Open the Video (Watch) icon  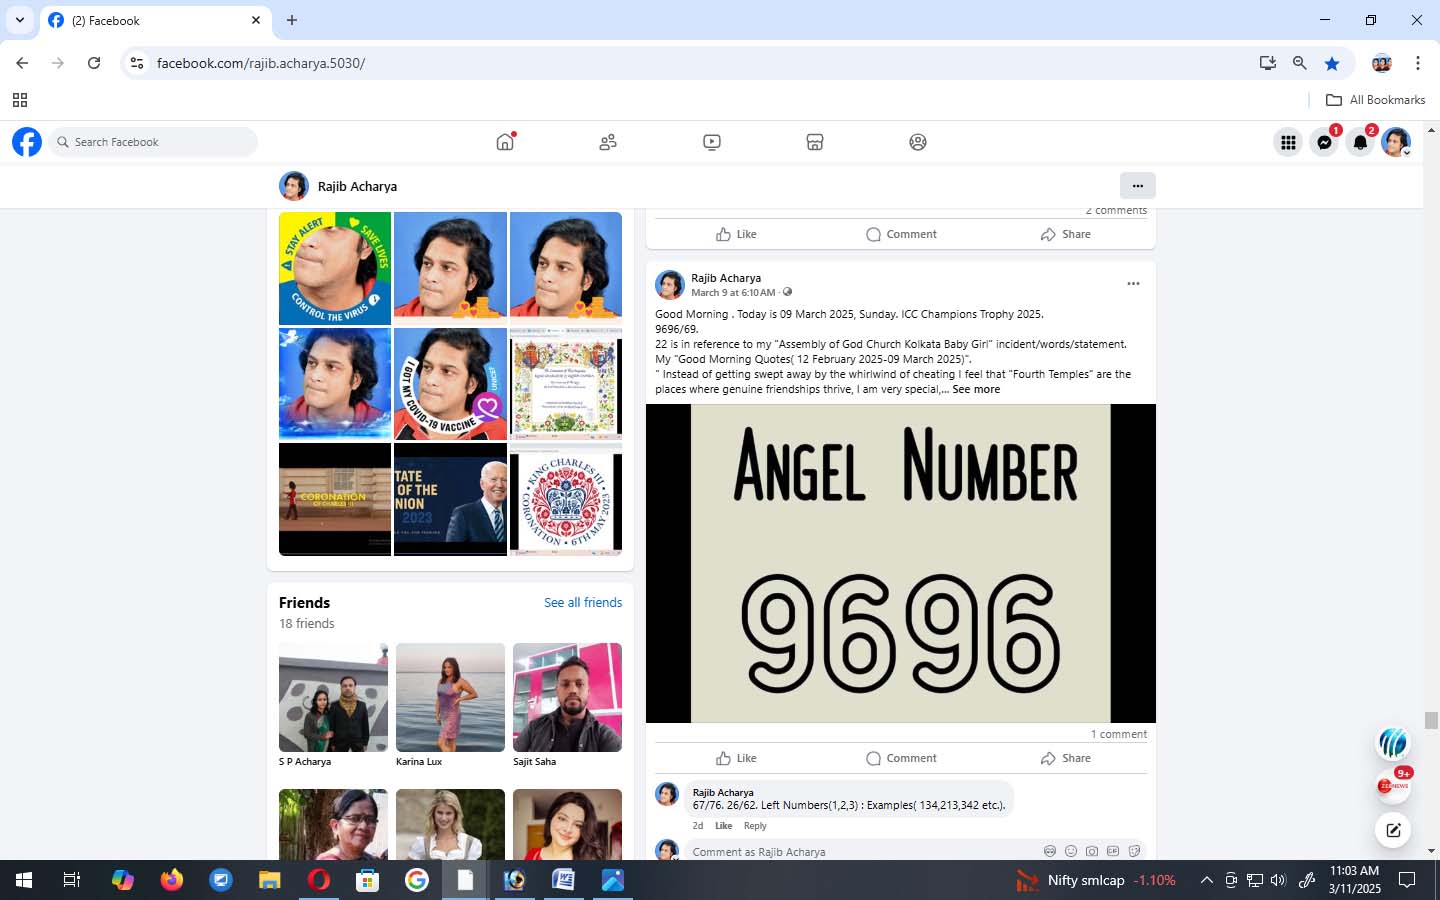pyautogui.click(x=712, y=142)
